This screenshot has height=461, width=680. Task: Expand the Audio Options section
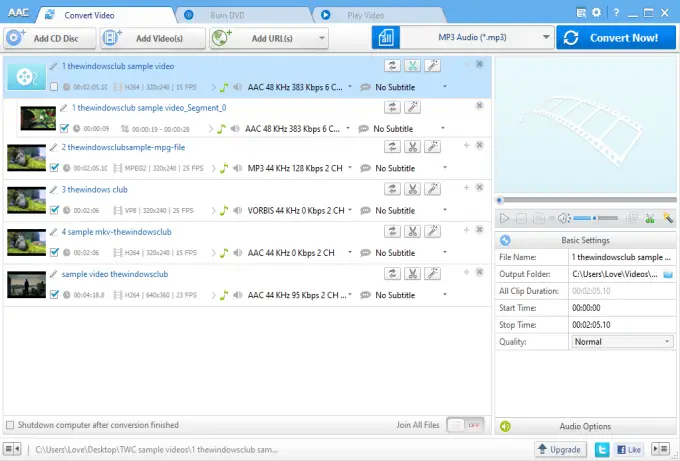[585, 426]
